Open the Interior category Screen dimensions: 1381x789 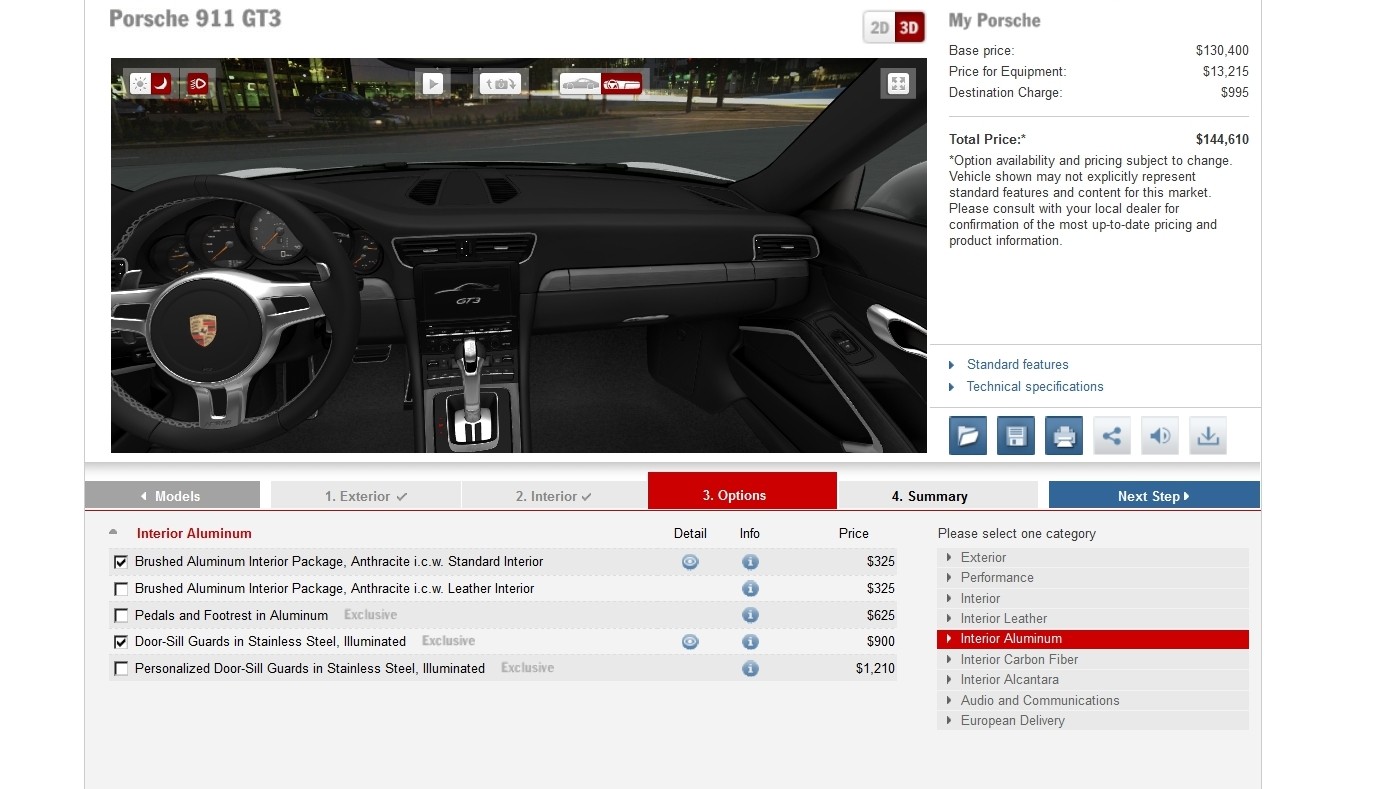(1093, 599)
